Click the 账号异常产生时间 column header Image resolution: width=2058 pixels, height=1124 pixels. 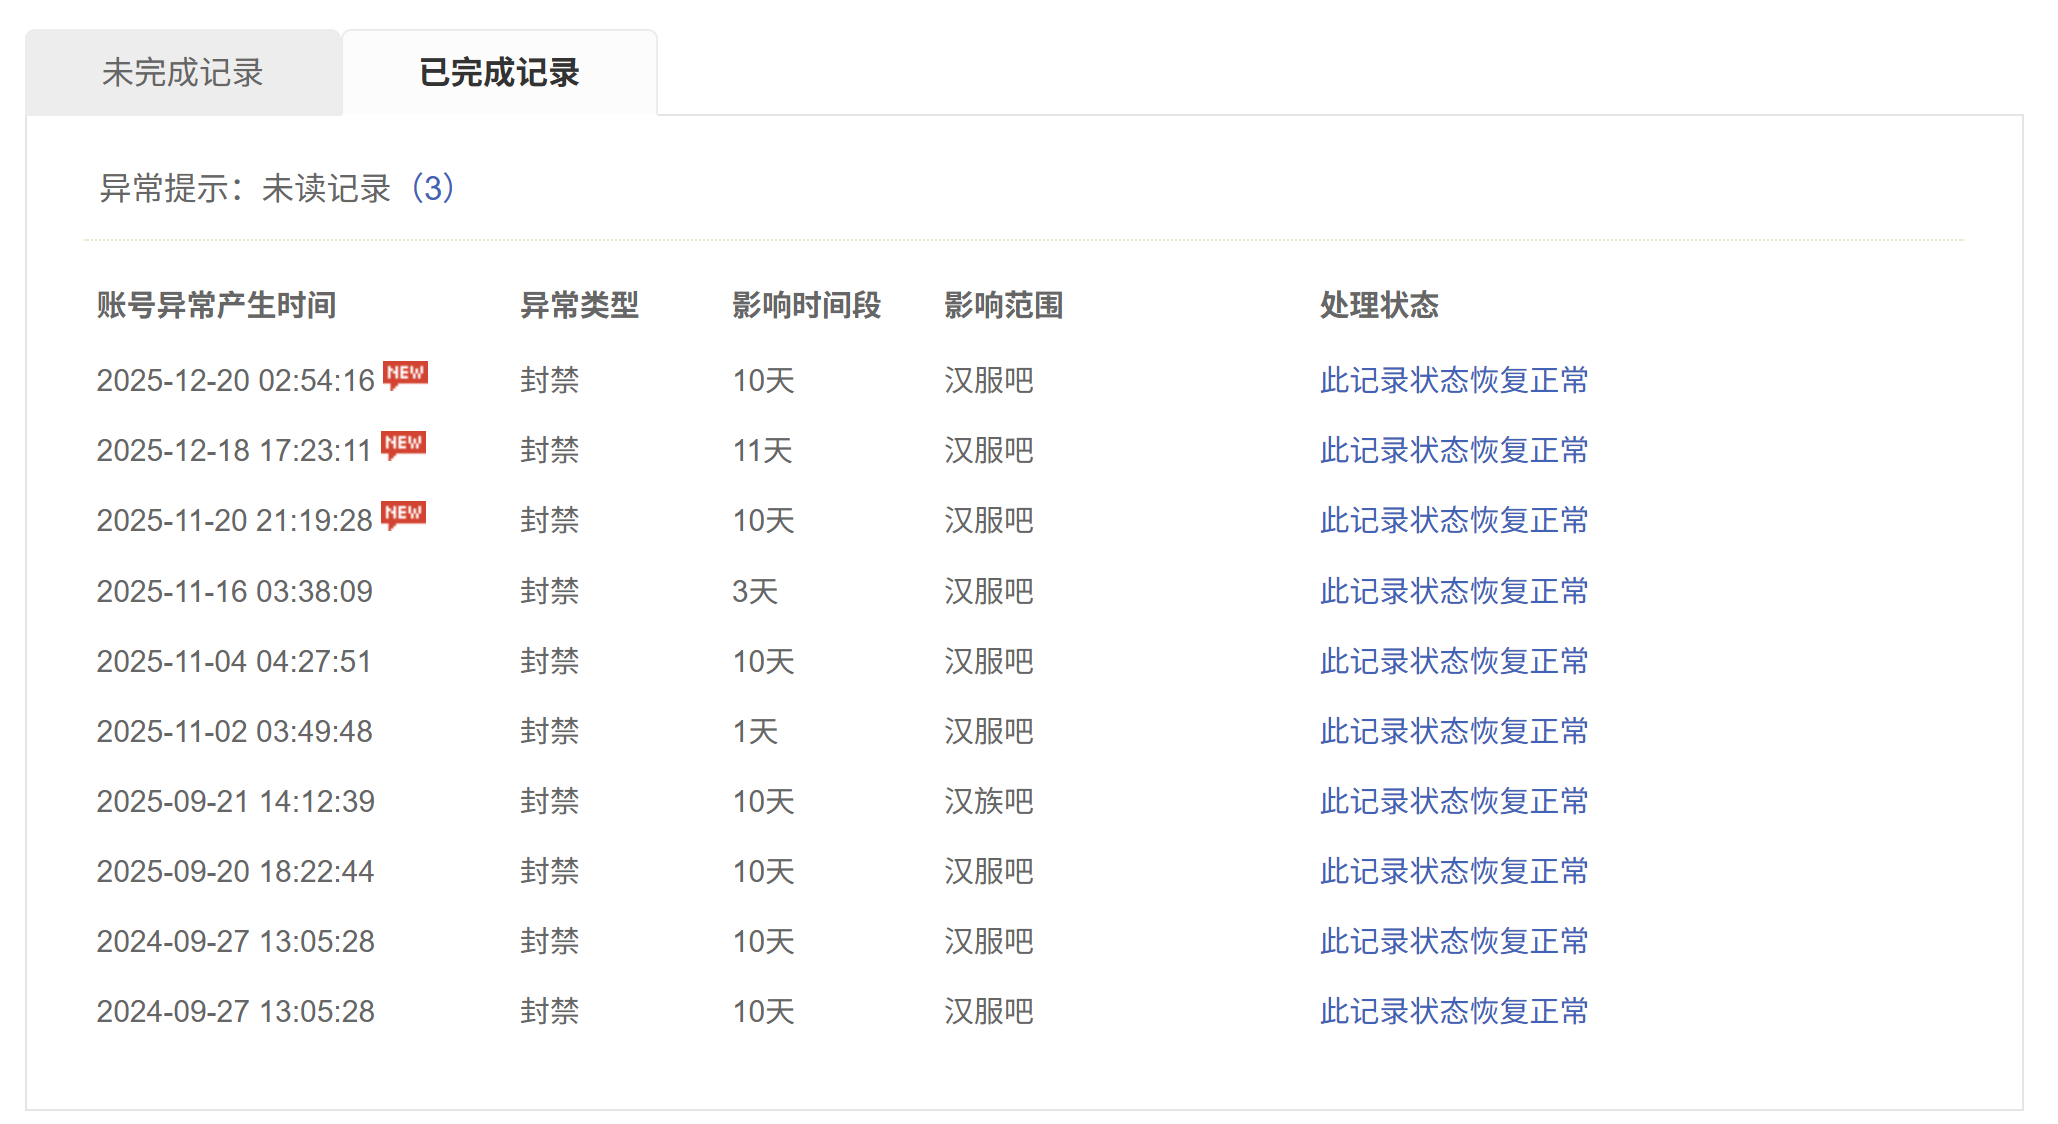click(x=216, y=305)
